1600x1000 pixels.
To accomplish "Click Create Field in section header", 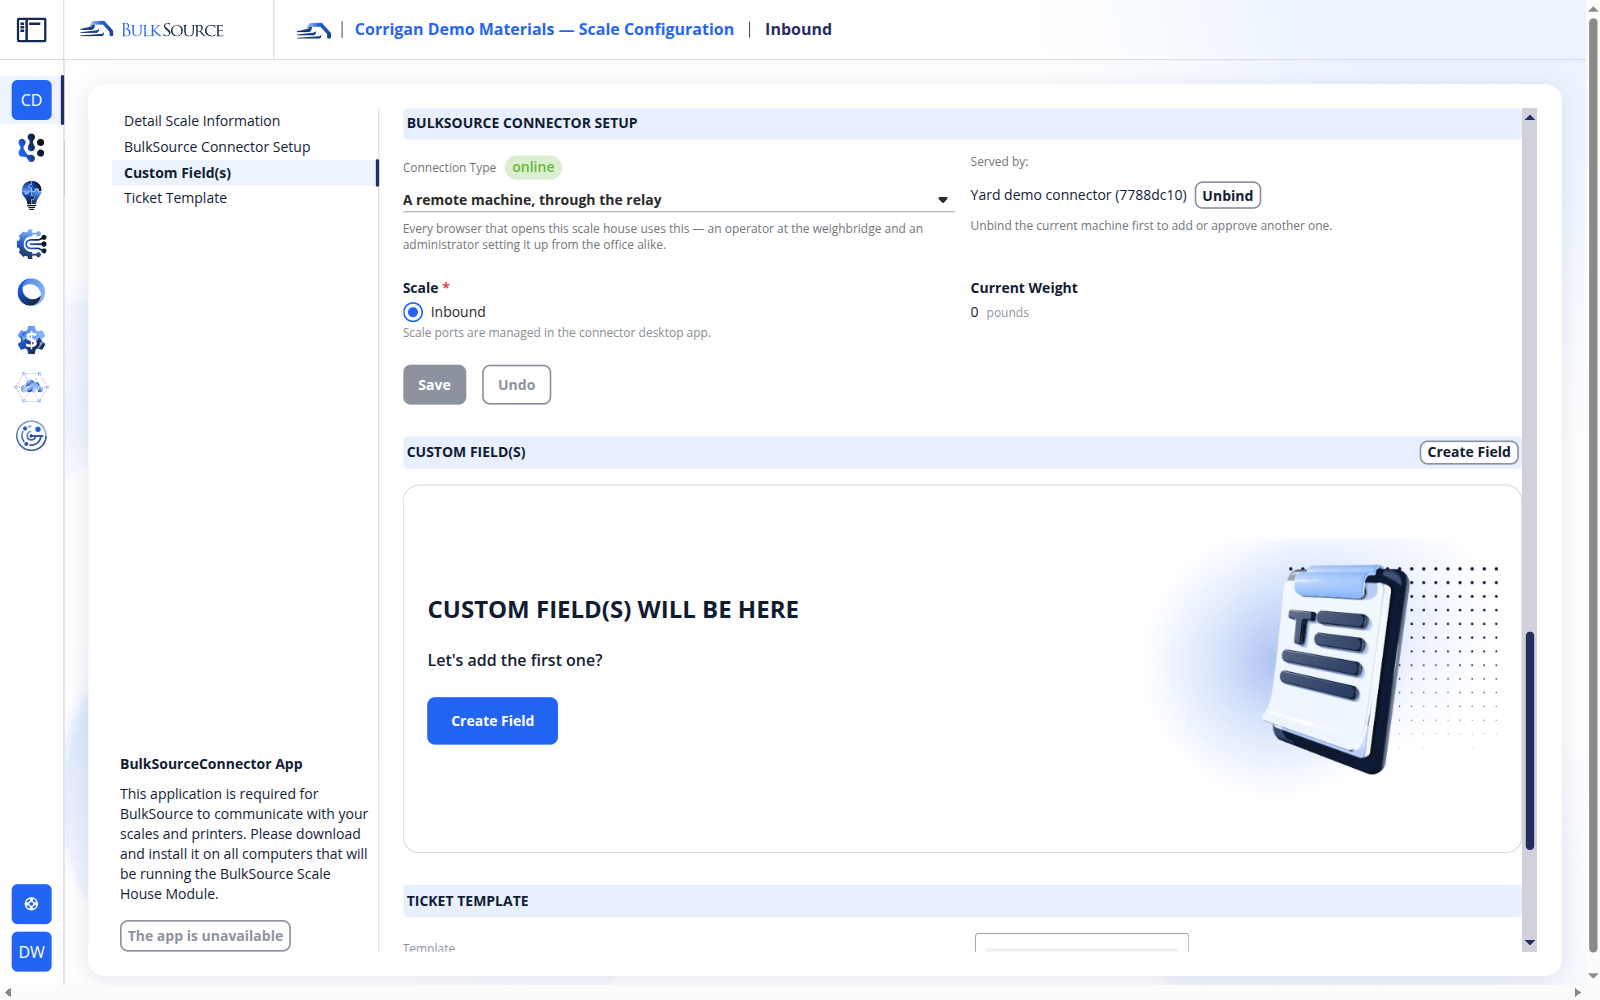I will click(x=1469, y=452).
